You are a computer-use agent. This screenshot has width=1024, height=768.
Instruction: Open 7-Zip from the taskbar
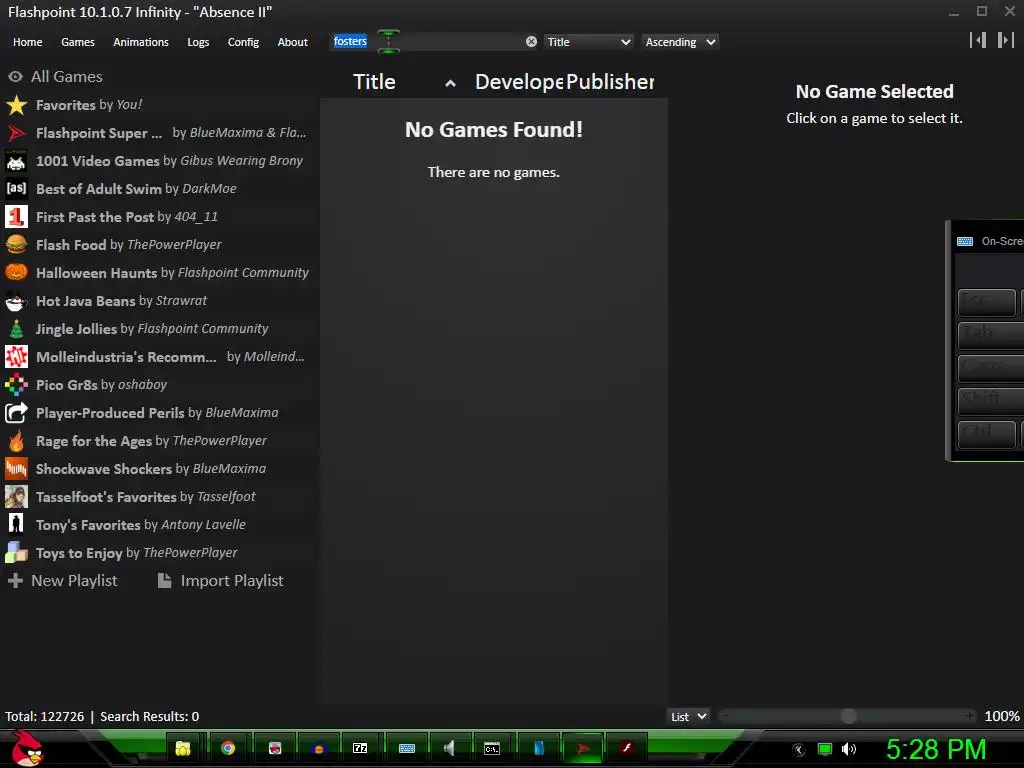360,748
